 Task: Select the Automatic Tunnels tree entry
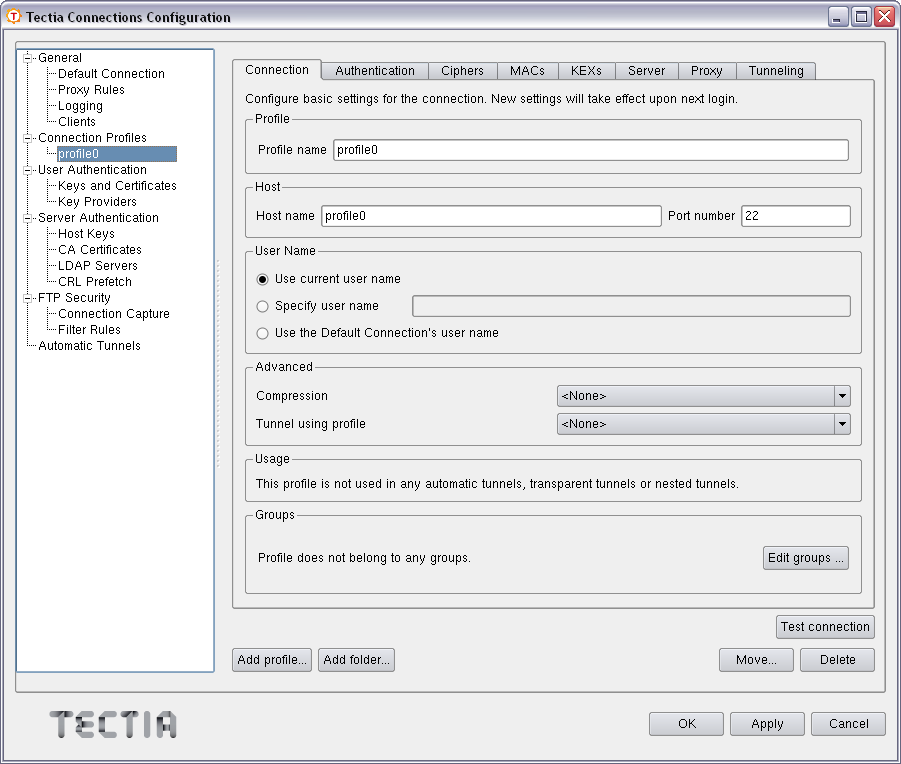[88, 345]
